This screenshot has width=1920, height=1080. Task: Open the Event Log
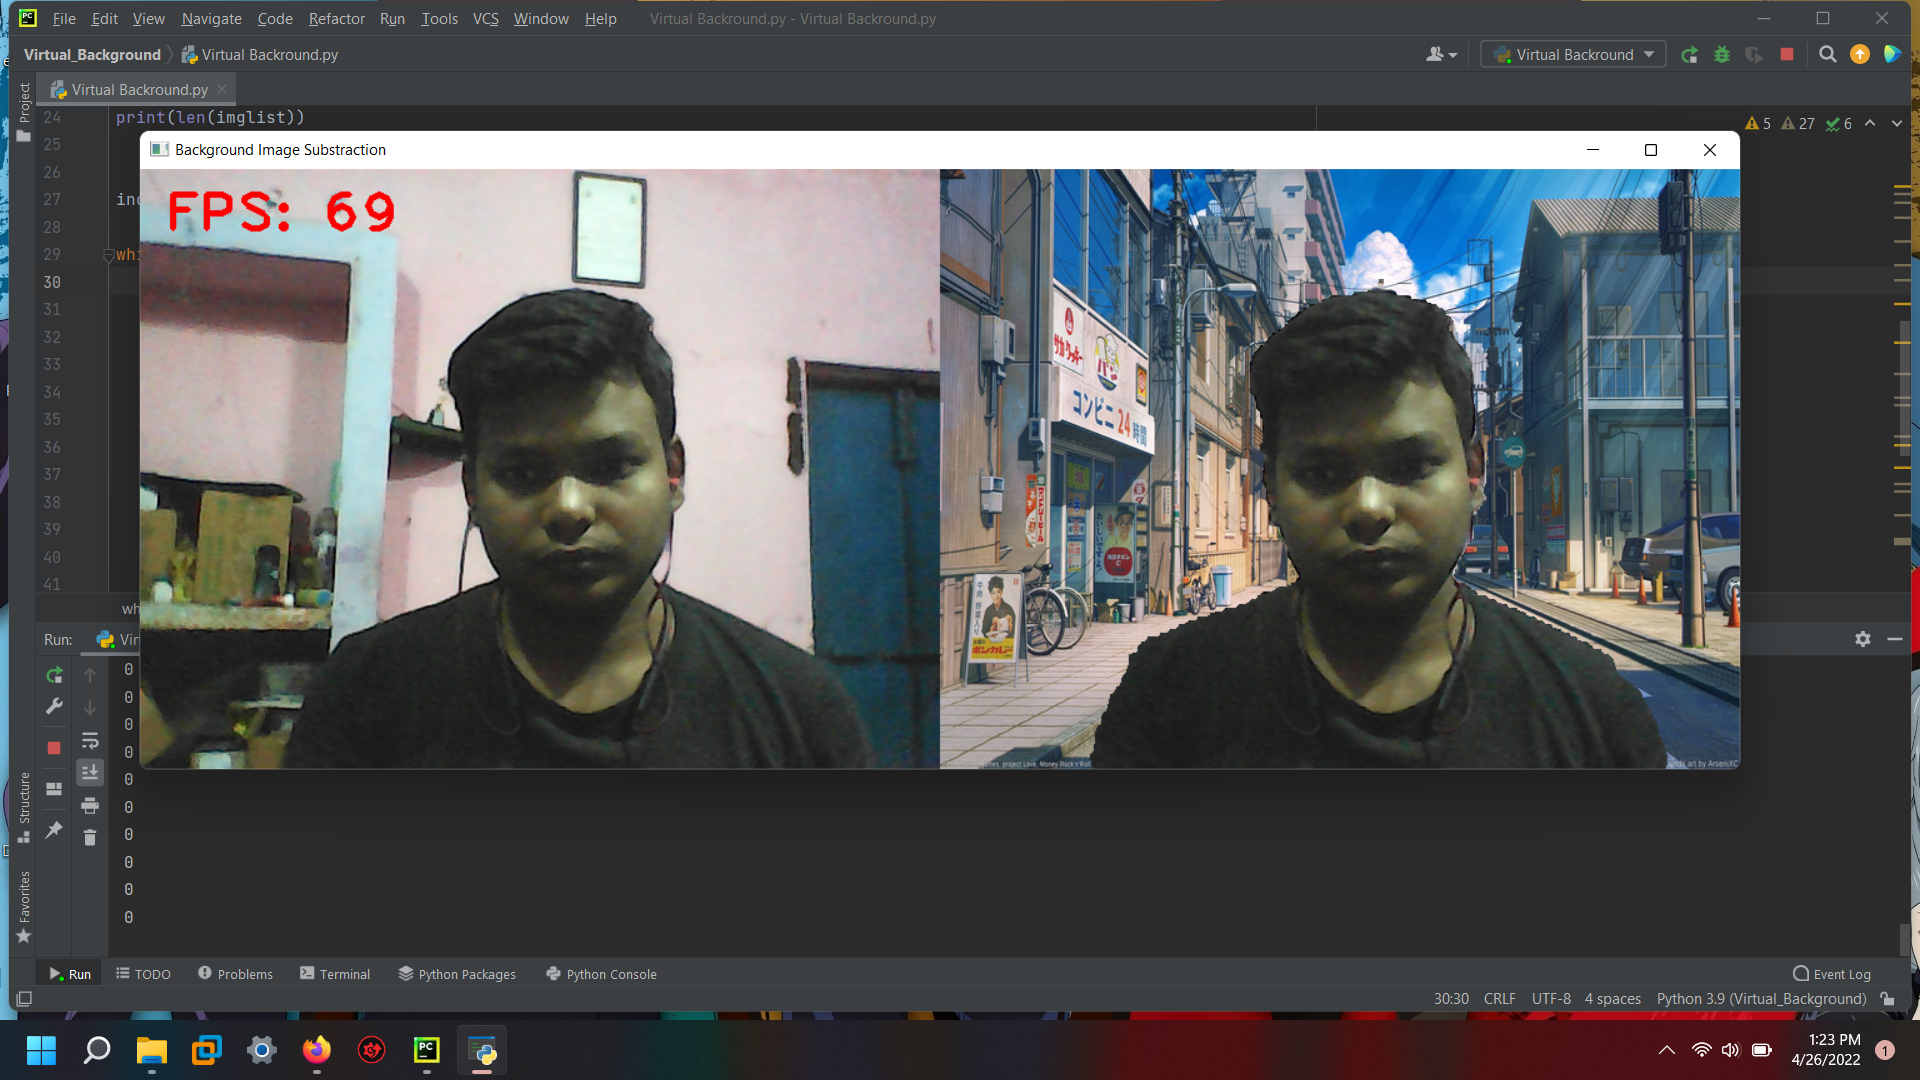pyautogui.click(x=1840, y=973)
